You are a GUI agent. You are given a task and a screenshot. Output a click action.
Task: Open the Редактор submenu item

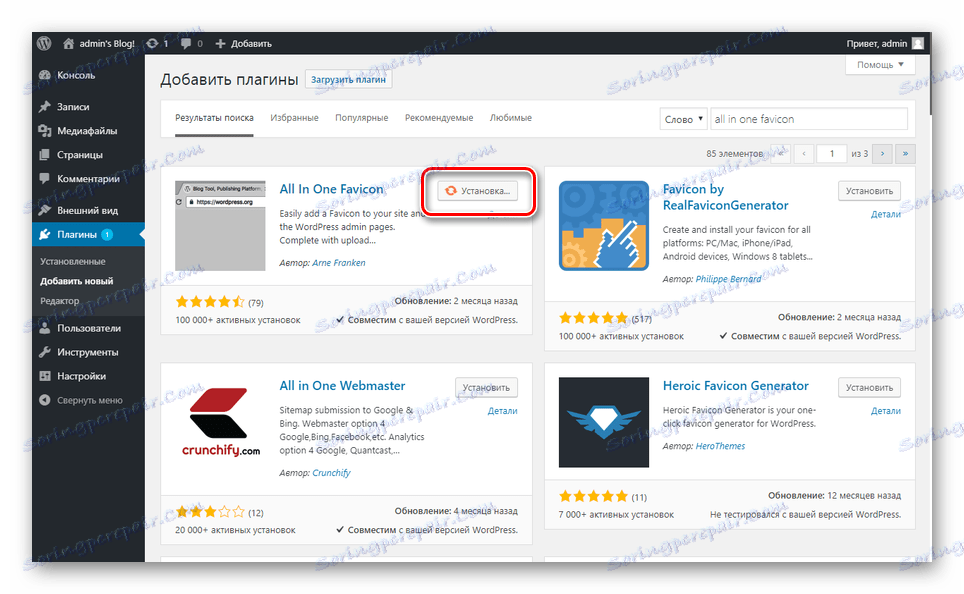(x=60, y=301)
